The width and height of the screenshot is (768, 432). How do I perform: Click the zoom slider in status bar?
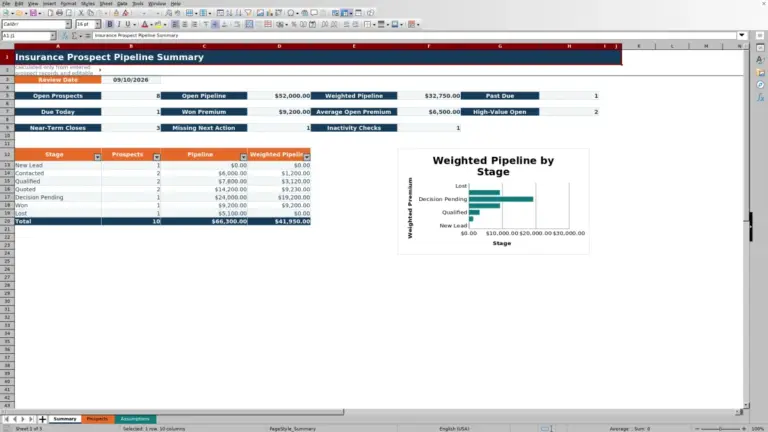(720, 429)
